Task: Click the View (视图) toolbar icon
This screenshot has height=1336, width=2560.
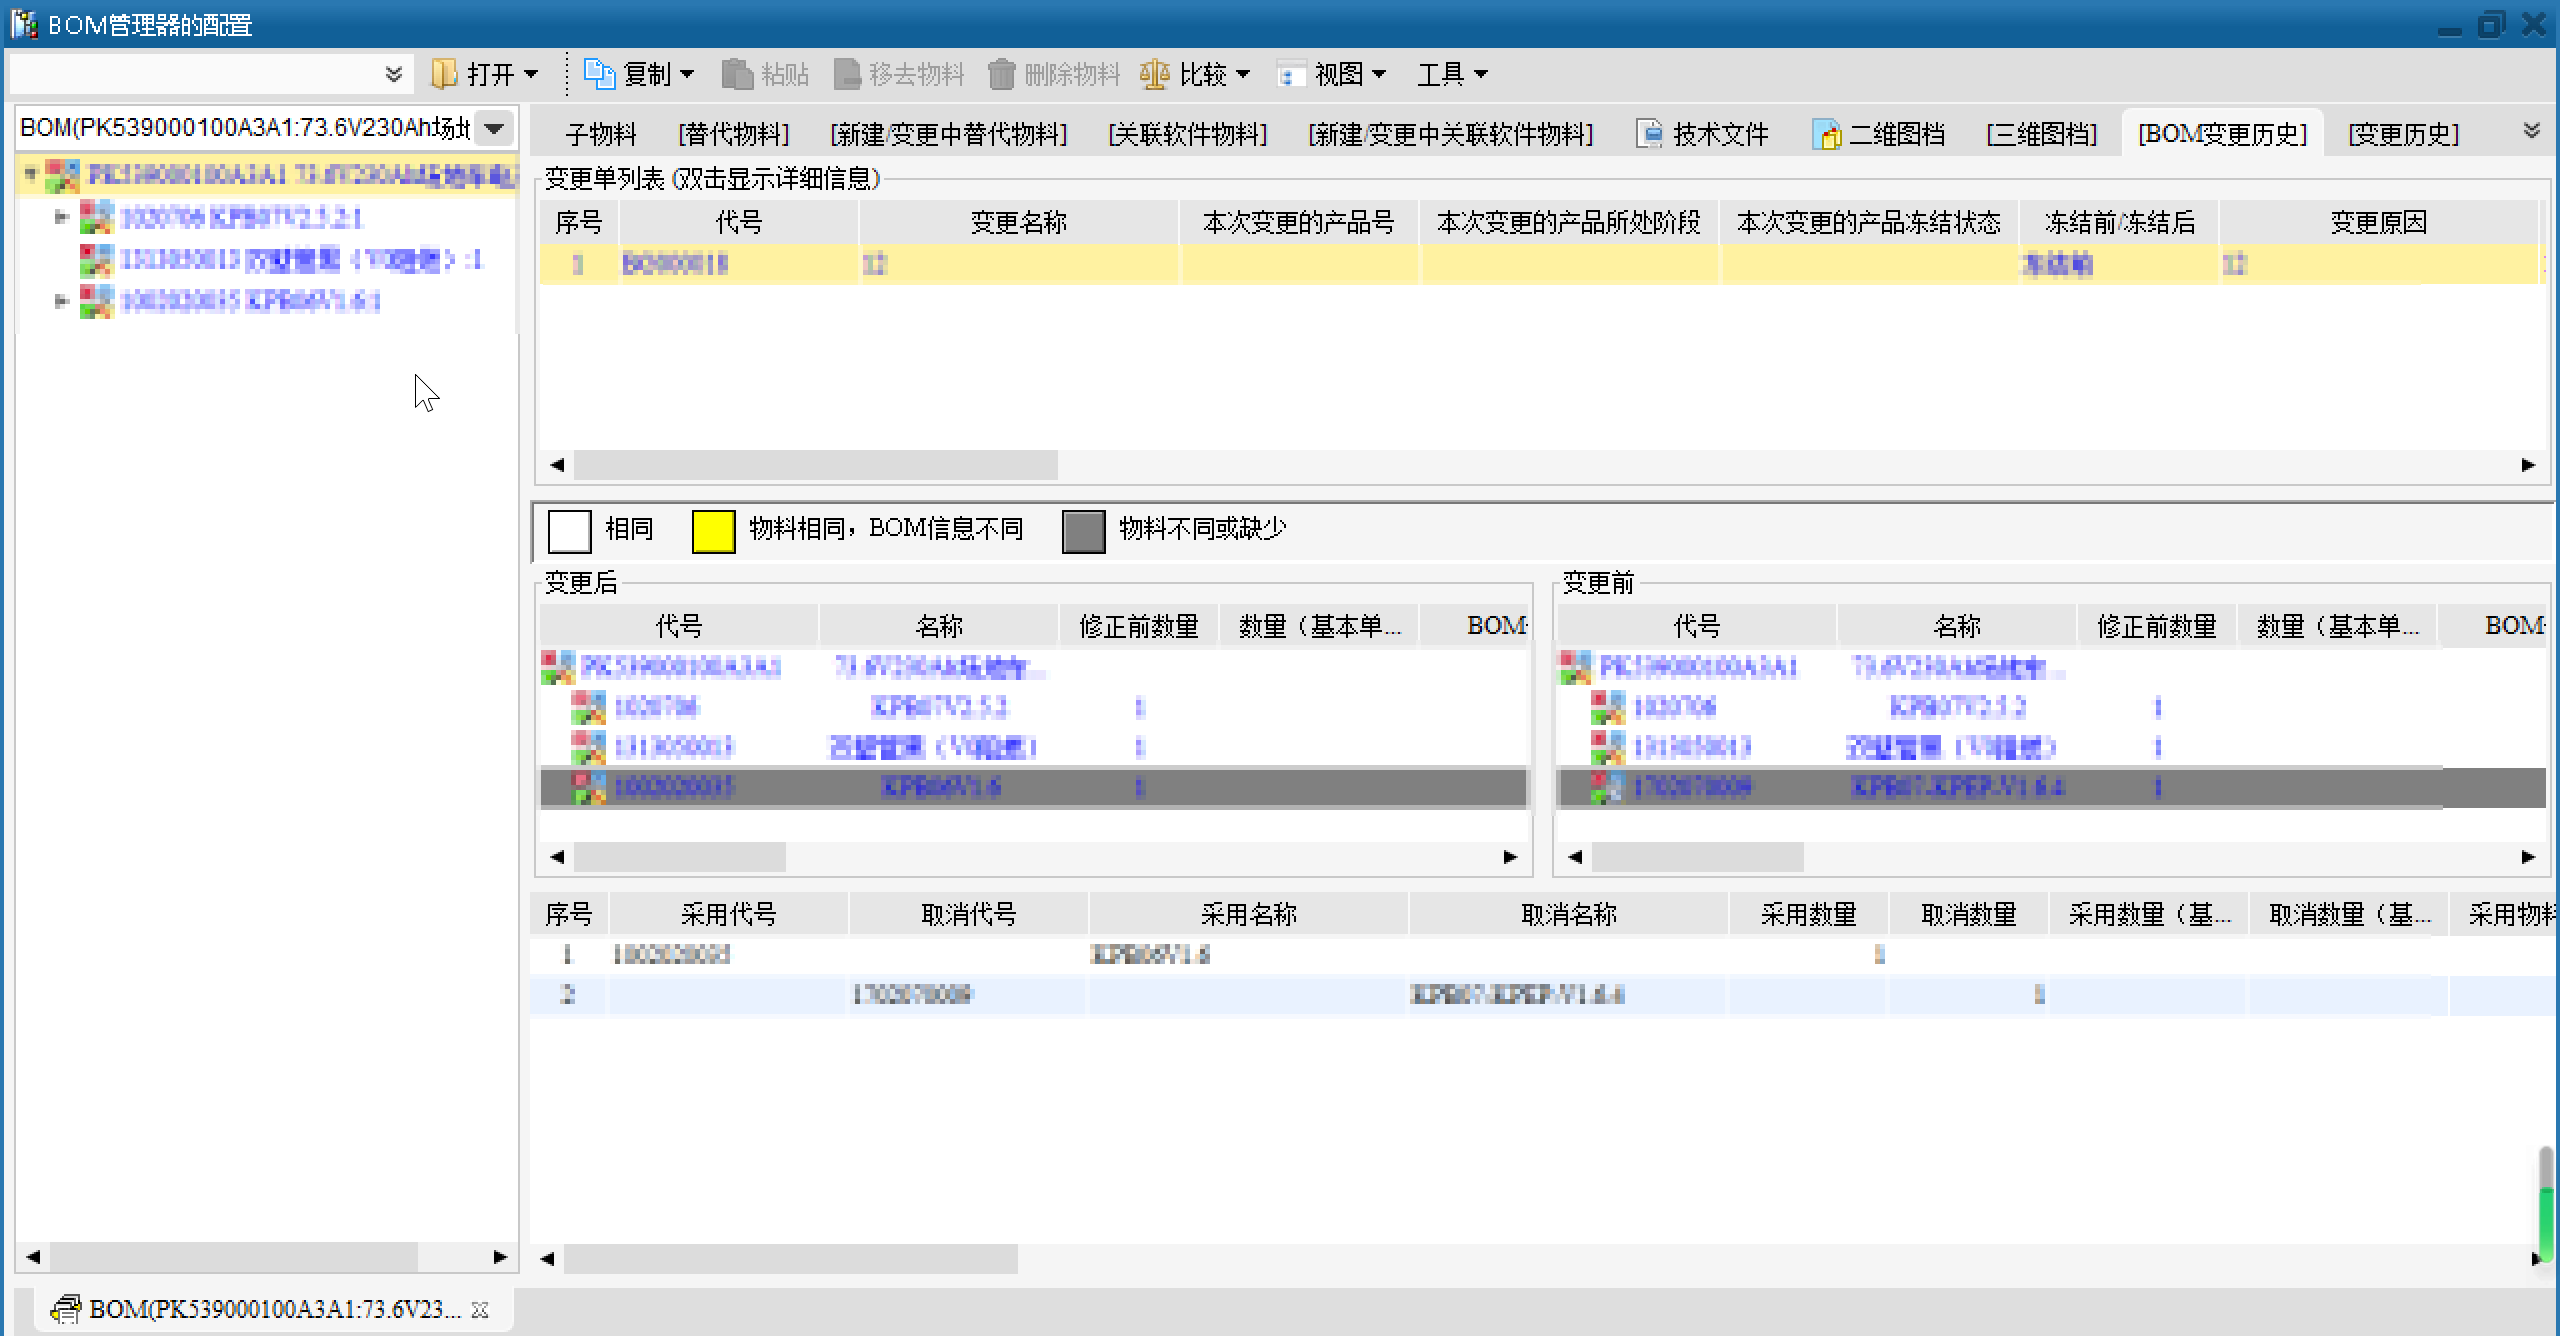Action: pos(1290,74)
